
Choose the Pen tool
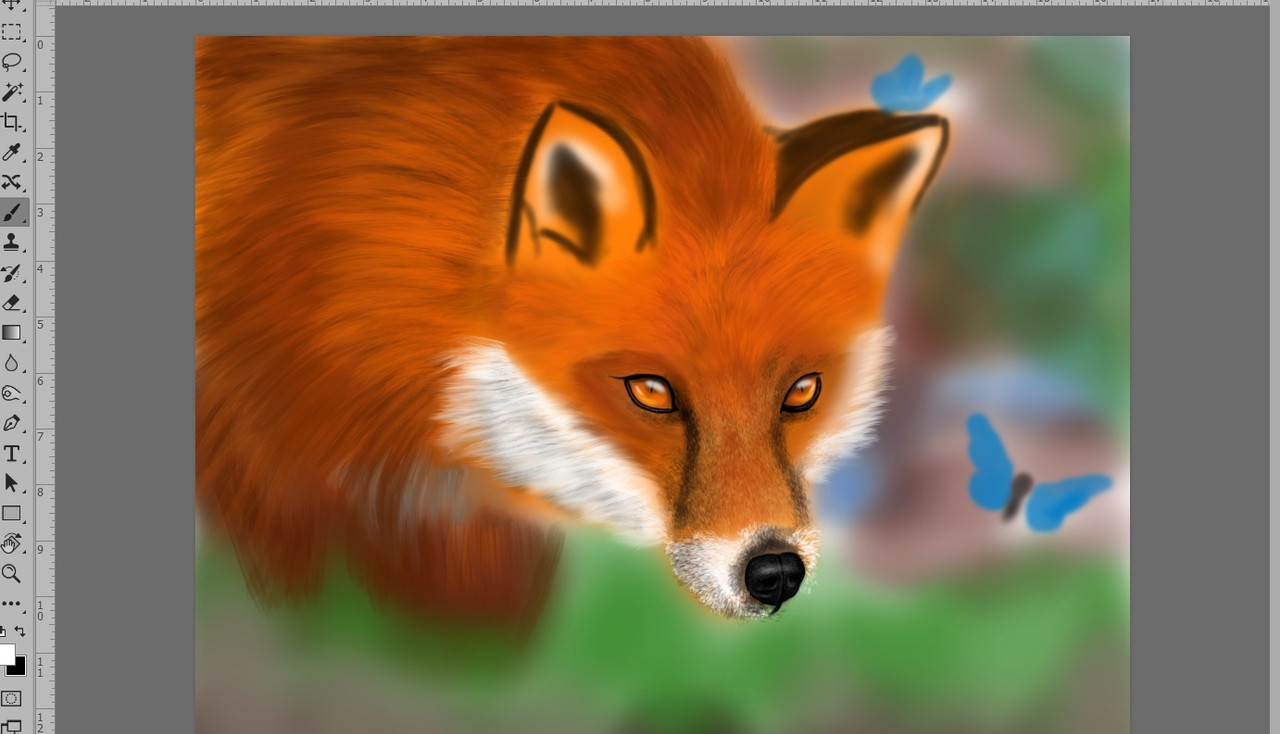(11, 423)
